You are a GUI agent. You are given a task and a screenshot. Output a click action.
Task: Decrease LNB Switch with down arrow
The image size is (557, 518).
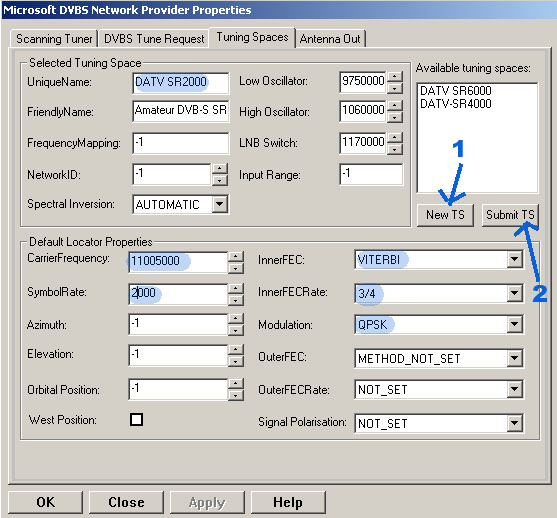click(395, 149)
